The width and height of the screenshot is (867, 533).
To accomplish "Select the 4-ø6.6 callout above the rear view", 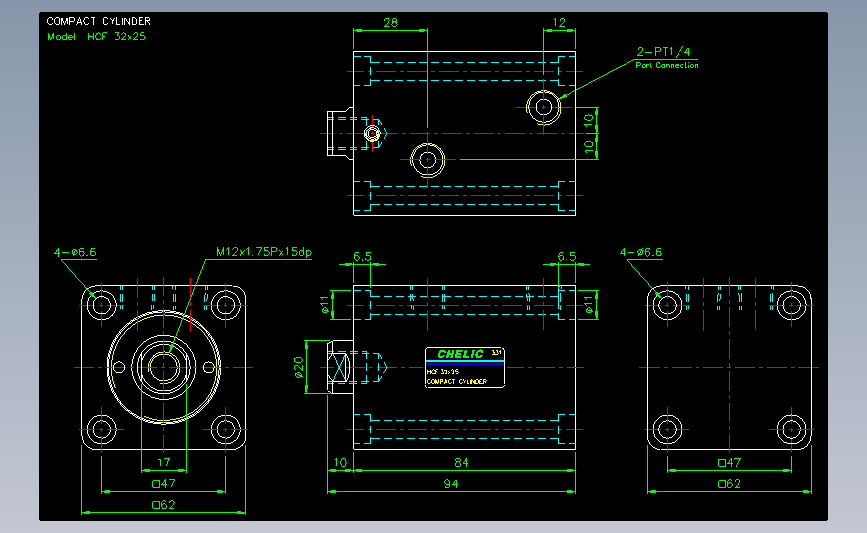I will 641,253.
